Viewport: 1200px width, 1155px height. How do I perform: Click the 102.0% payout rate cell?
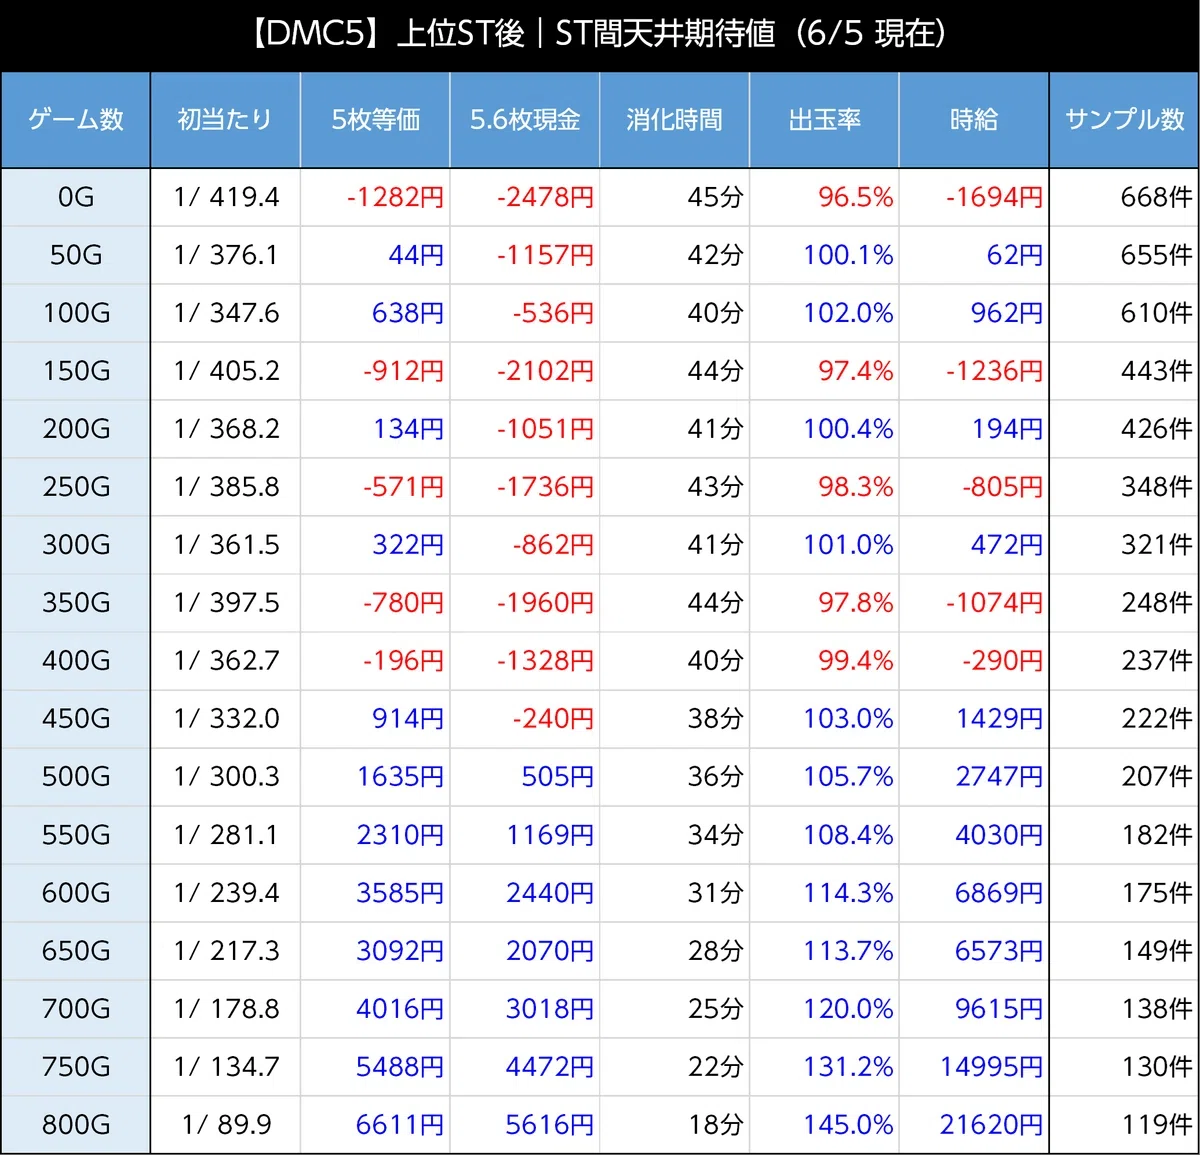[825, 313]
